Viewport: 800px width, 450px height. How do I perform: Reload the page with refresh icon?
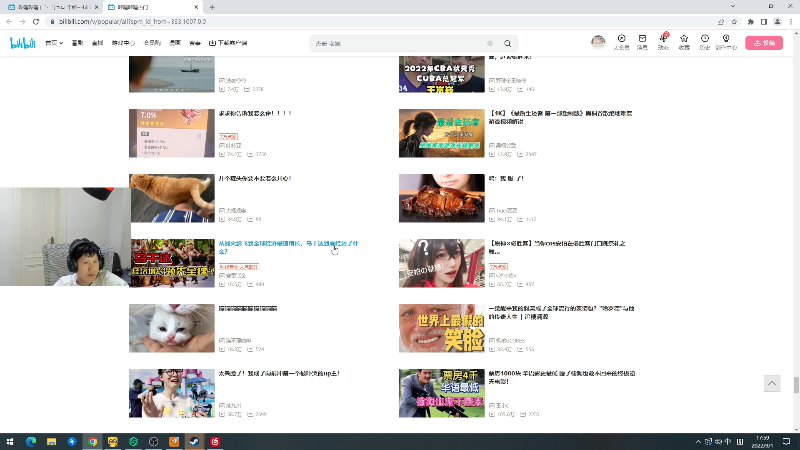36,21
